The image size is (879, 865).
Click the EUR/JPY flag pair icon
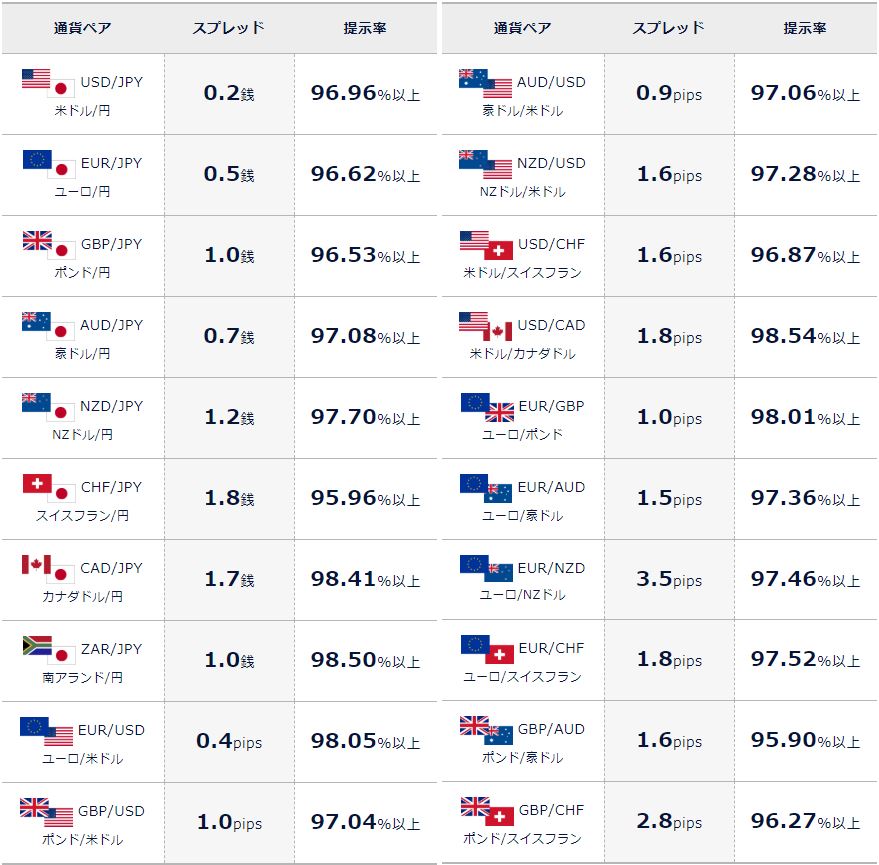pos(49,164)
